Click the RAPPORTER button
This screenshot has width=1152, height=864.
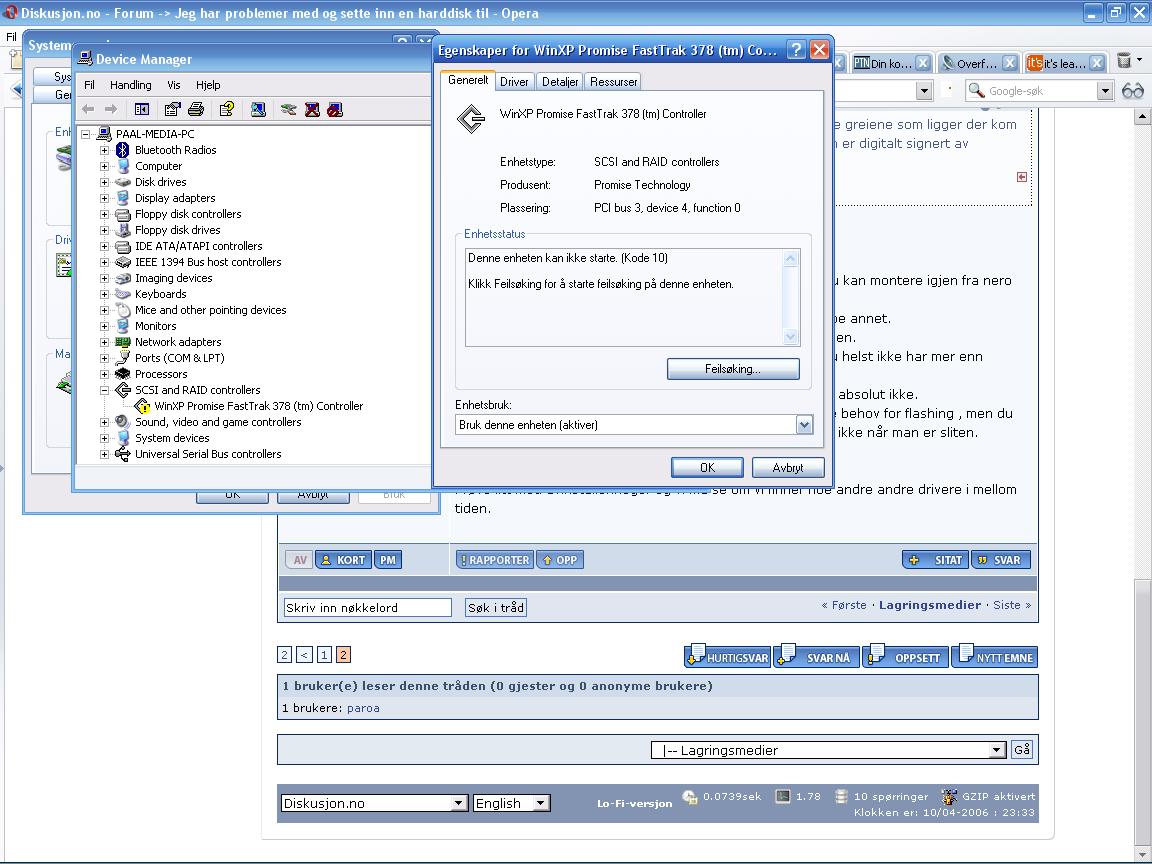click(495, 560)
